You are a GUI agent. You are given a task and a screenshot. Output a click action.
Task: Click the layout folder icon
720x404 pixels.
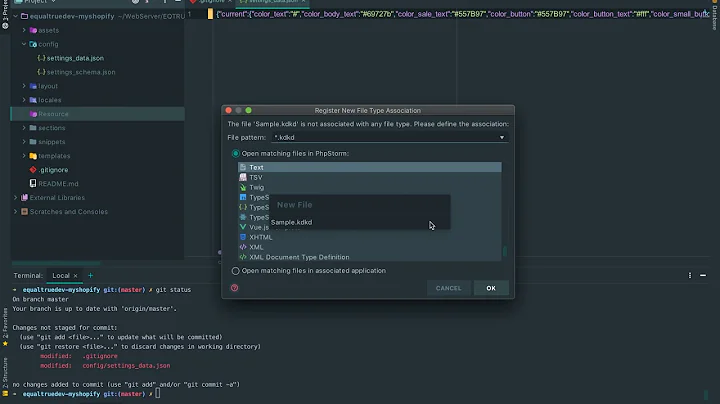(33, 86)
